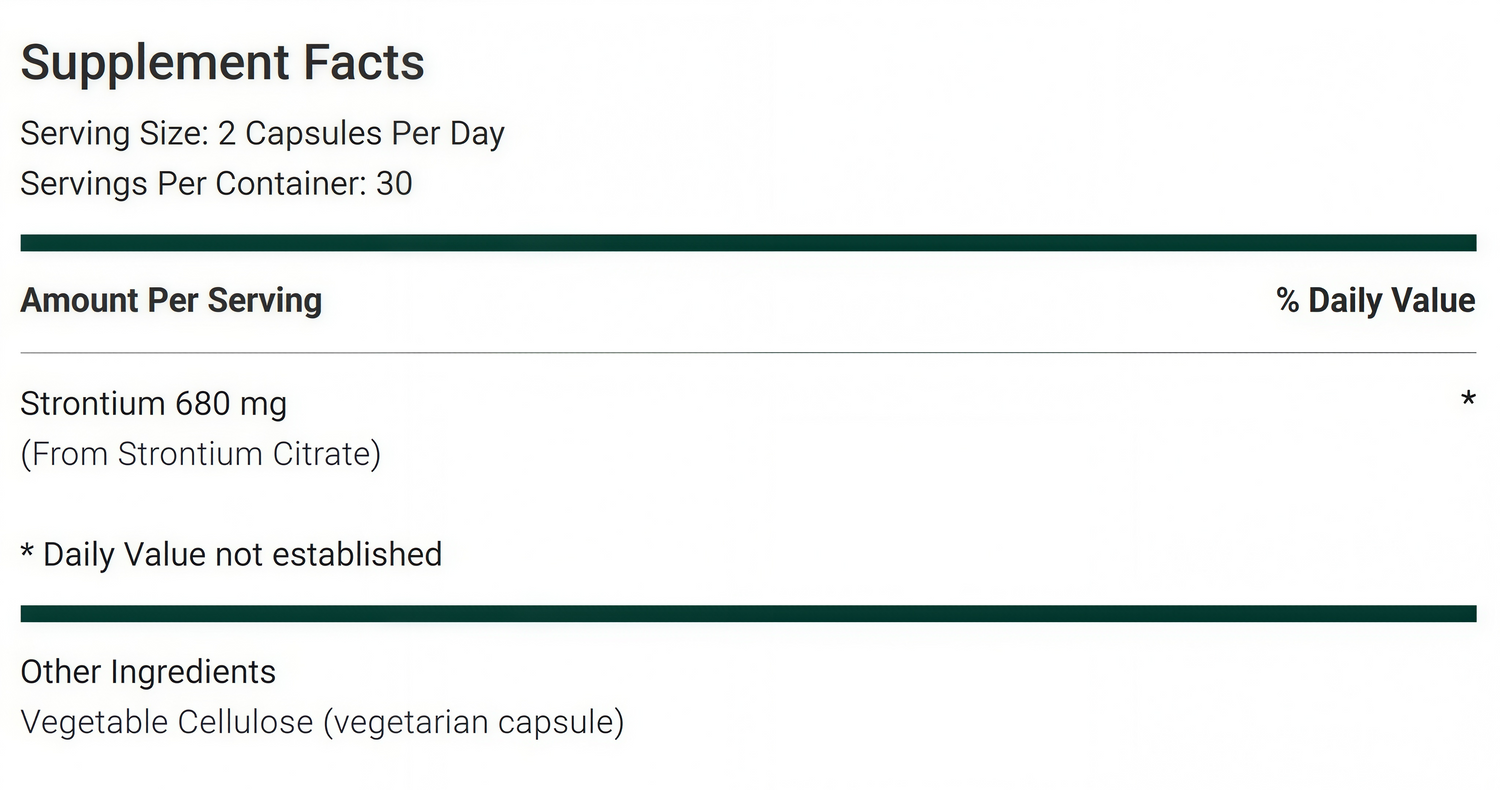Click the 680 mg amount value

point(231,404)
